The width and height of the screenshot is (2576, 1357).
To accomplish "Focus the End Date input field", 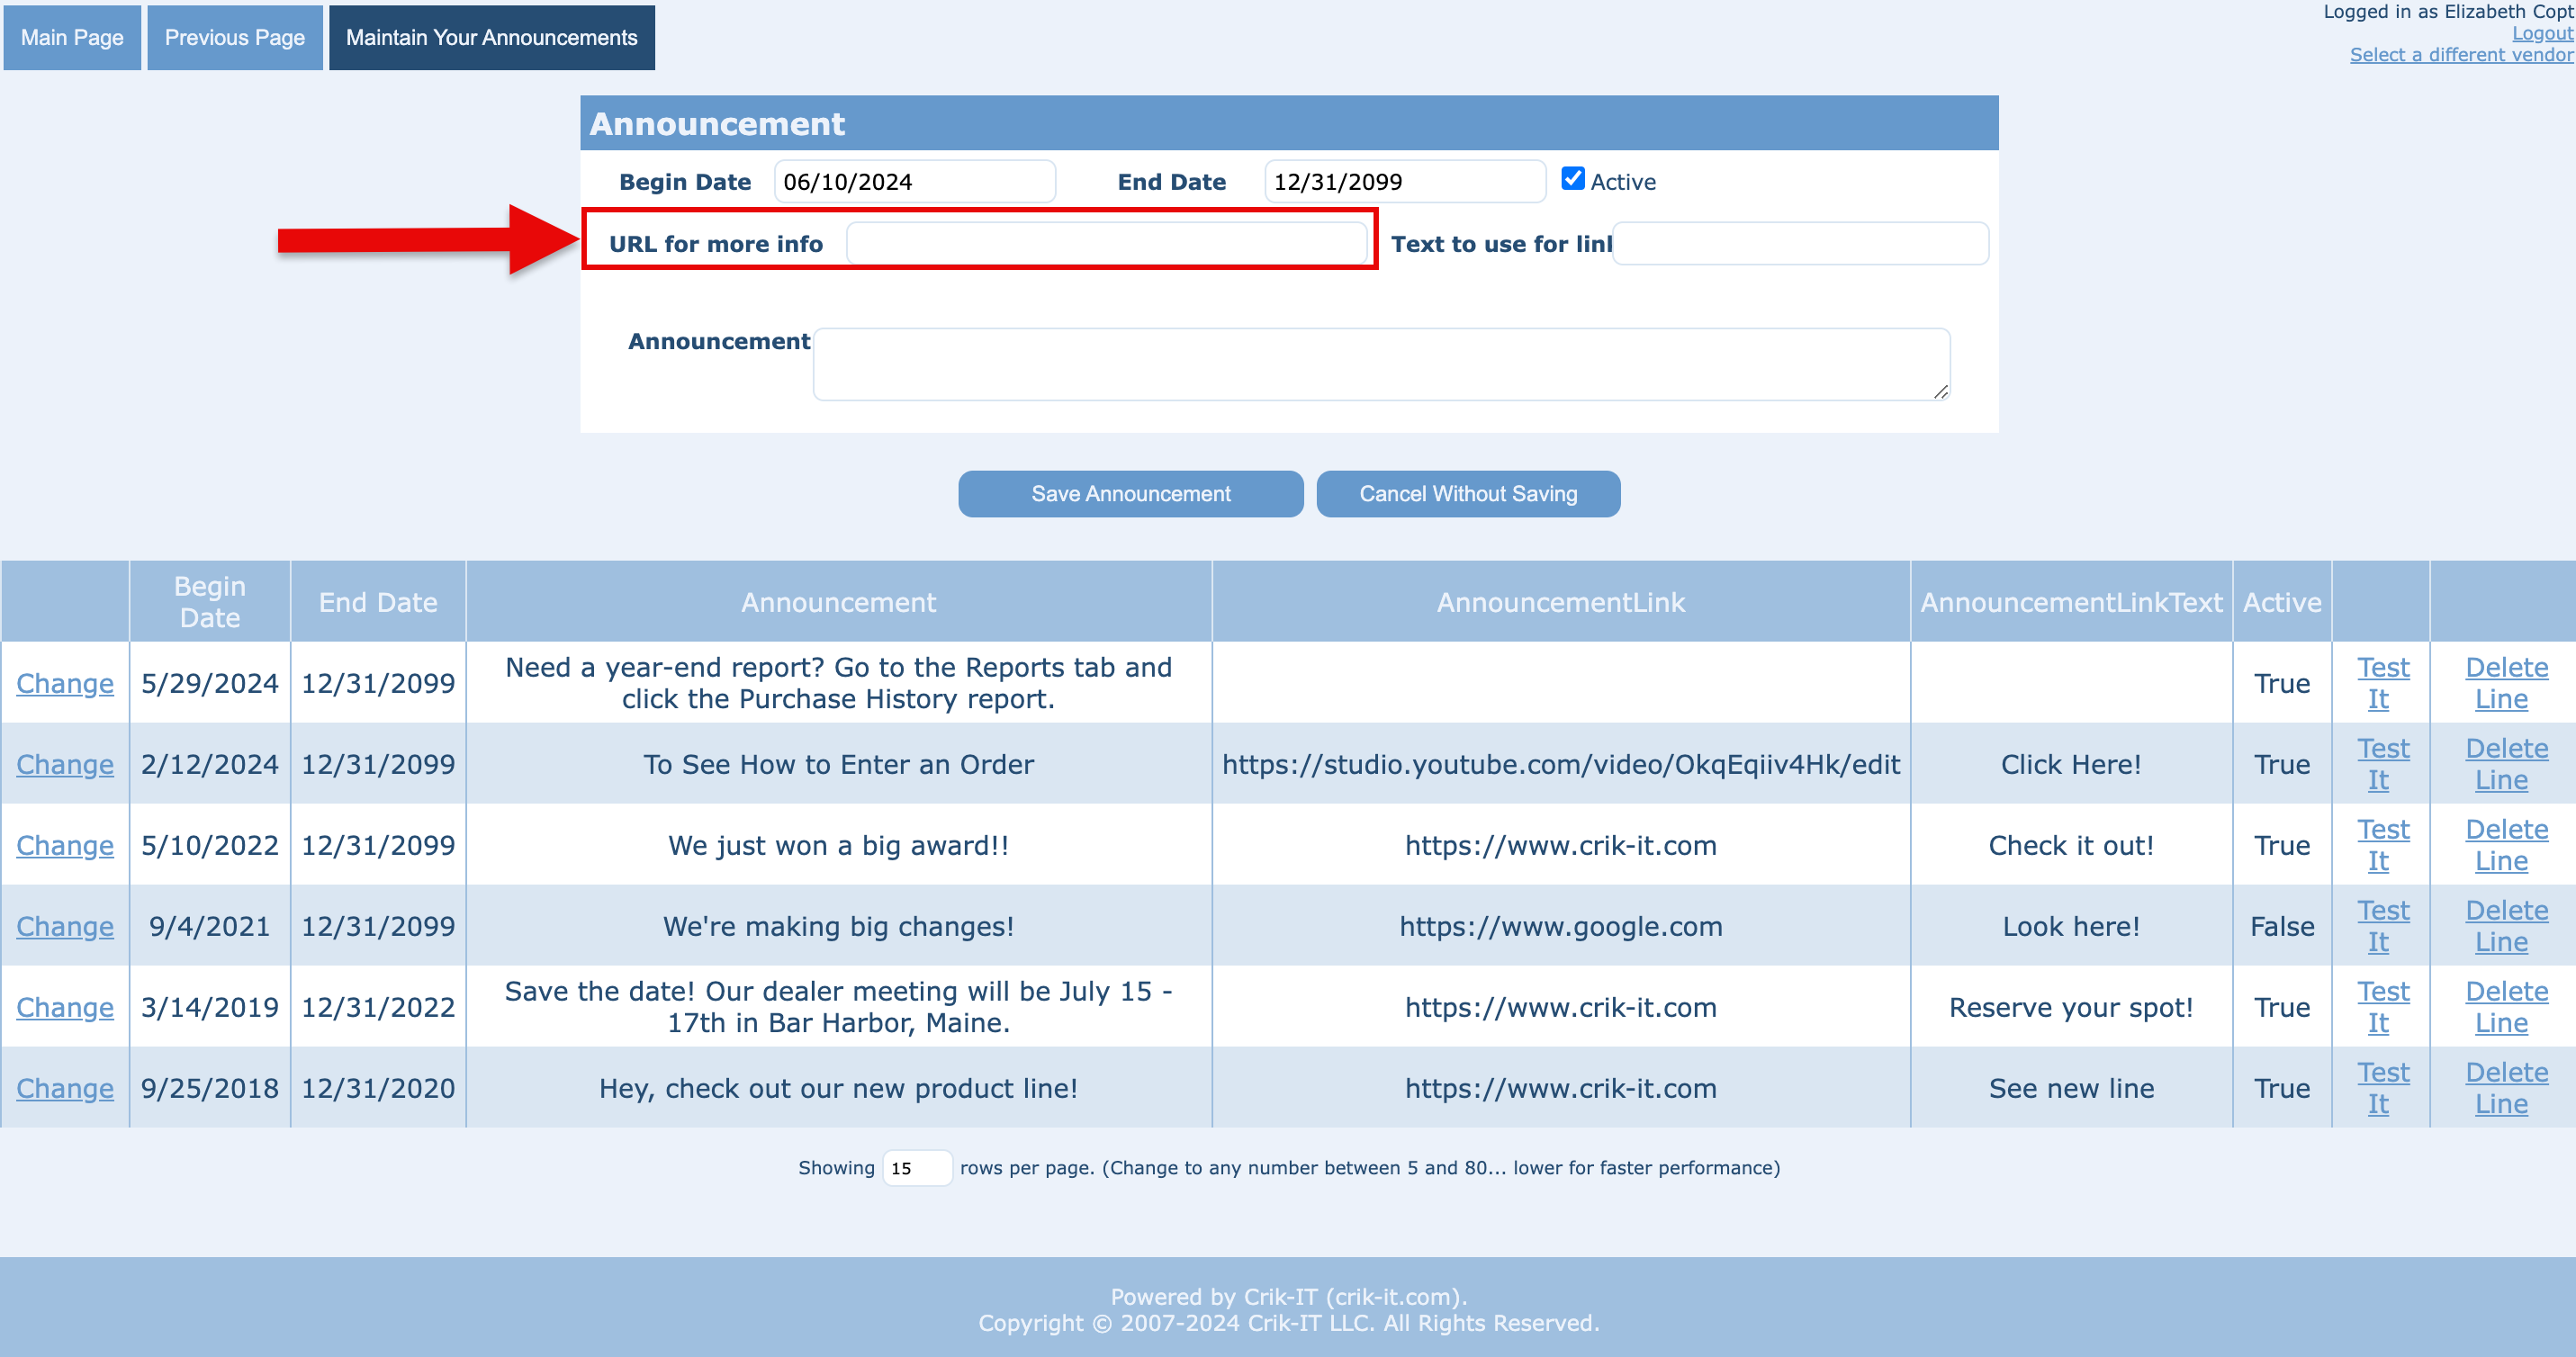I will (x=1404, y=182).
